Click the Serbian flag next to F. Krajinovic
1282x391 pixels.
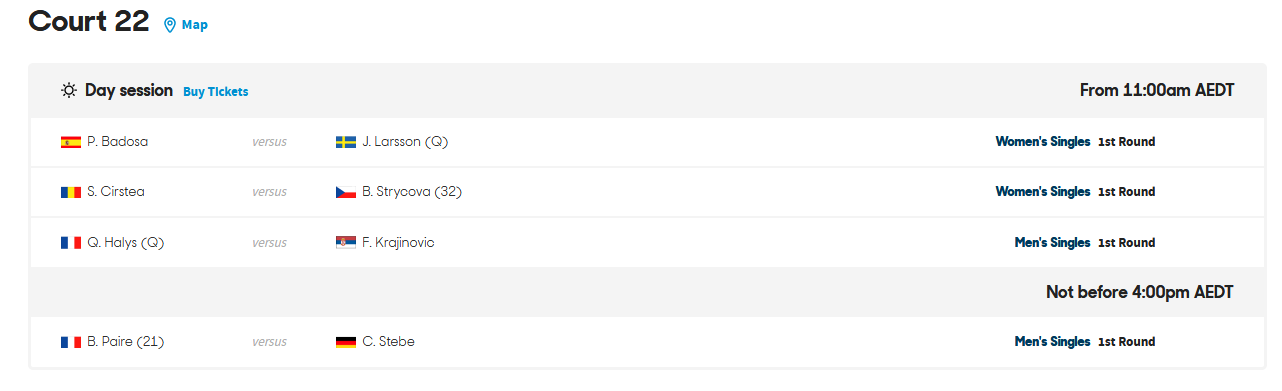click(x=346, y=243)
